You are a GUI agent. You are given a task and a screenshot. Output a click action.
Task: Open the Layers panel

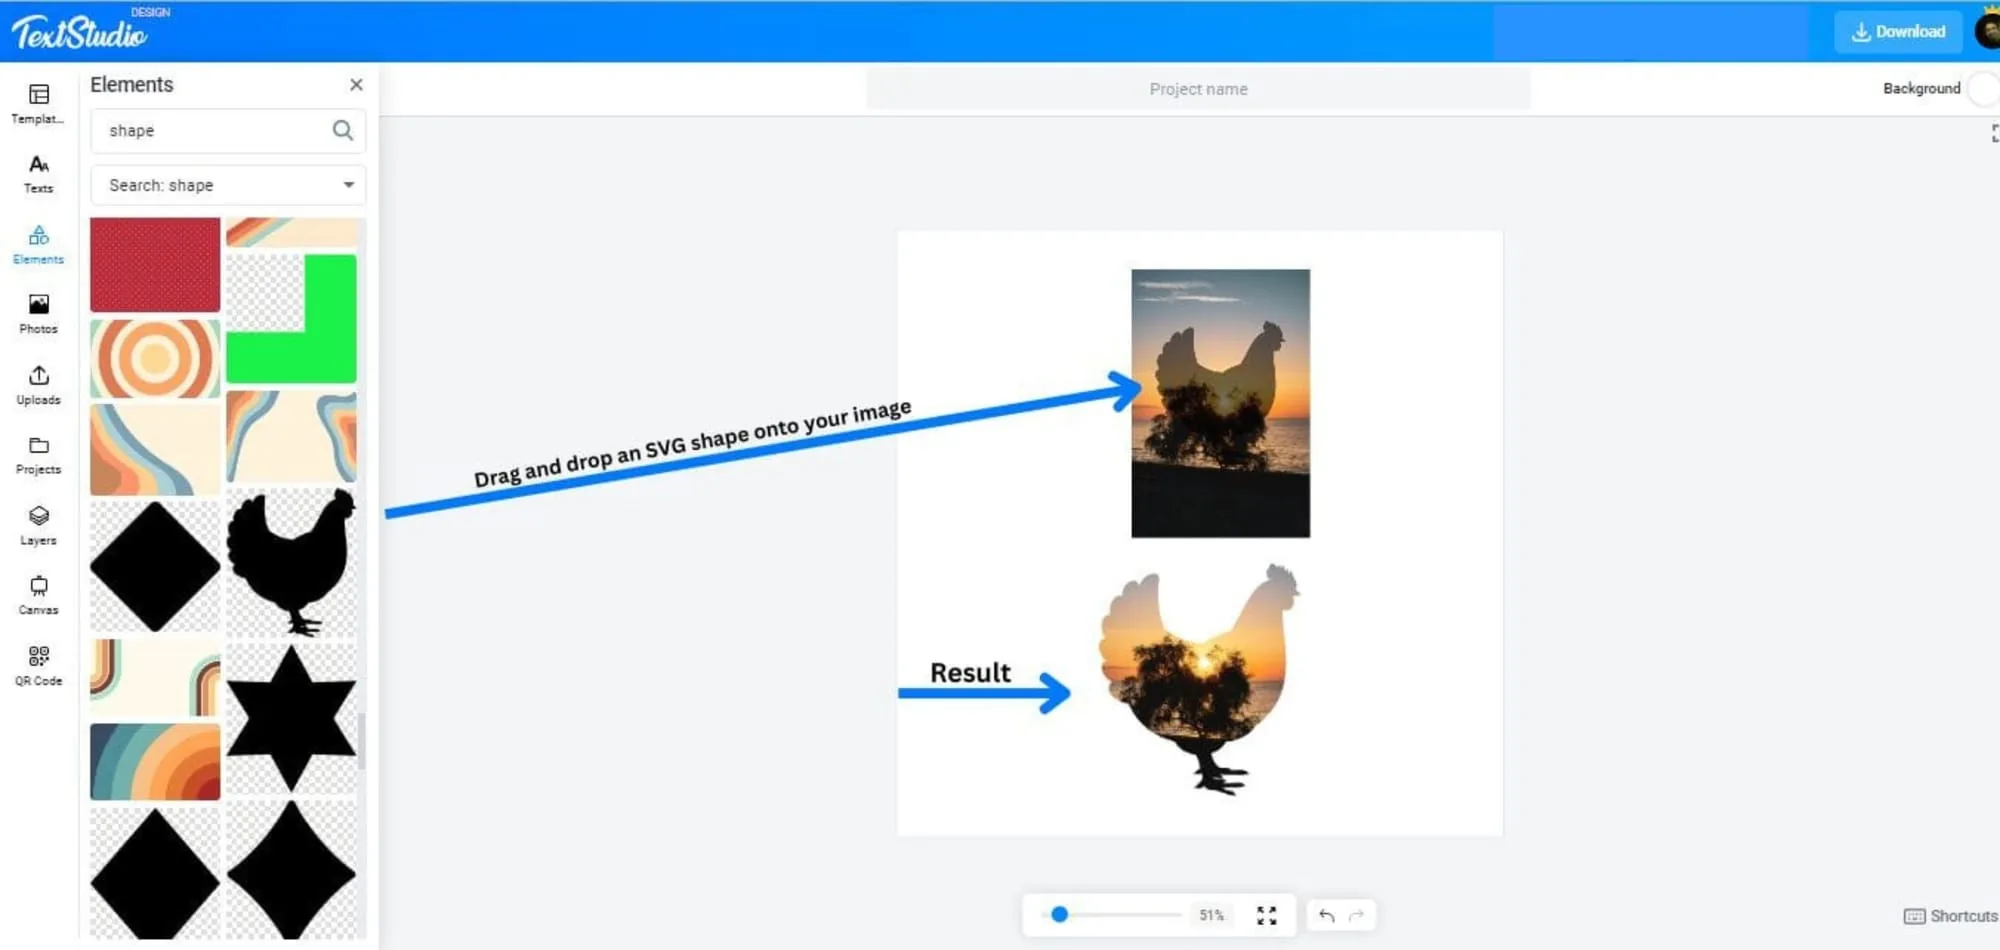point(38,526)
